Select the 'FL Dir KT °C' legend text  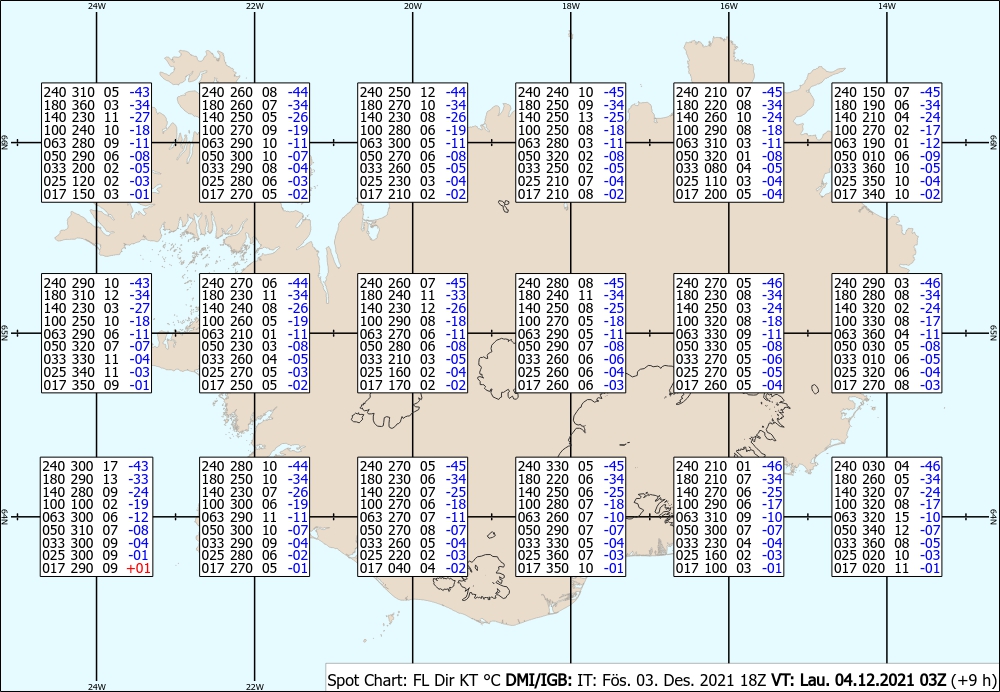457,680
